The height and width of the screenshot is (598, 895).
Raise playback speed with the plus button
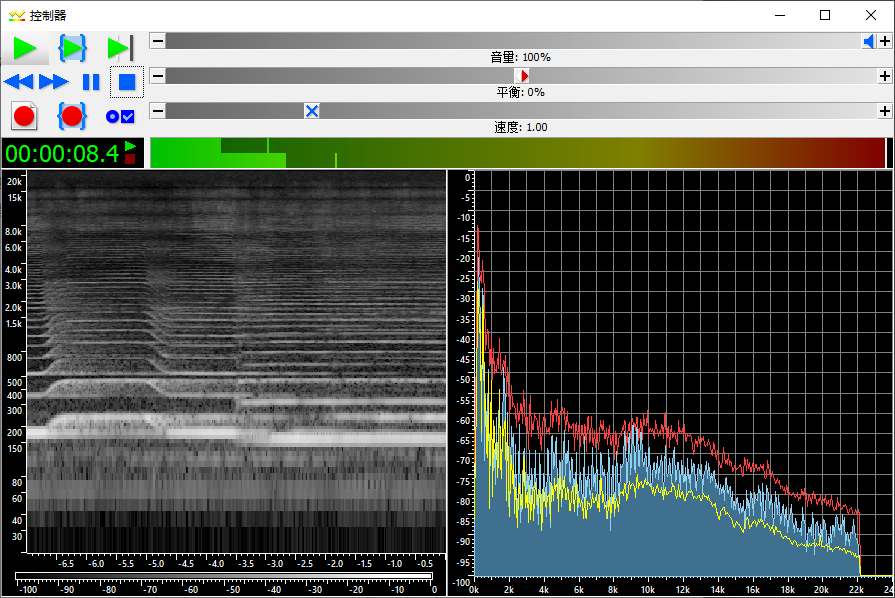885,111
